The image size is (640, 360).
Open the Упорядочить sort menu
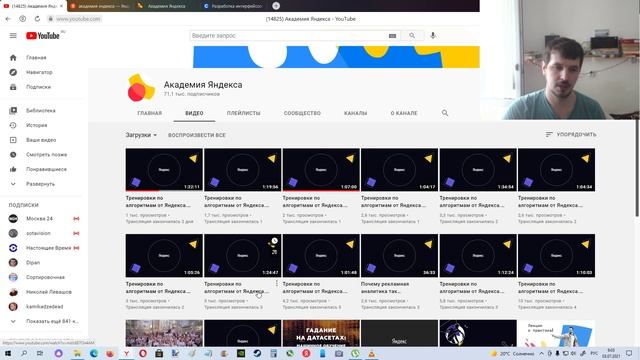(x=571, y=135)
